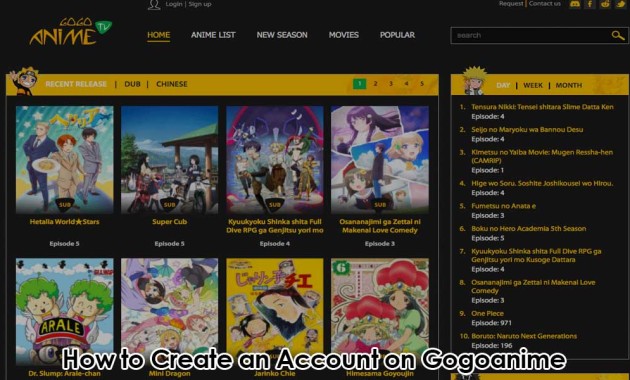Open Kimetsu no Yaiba Movie: Mugen Ressha-hen
The image size is (630, 380).
click(542, 157)
